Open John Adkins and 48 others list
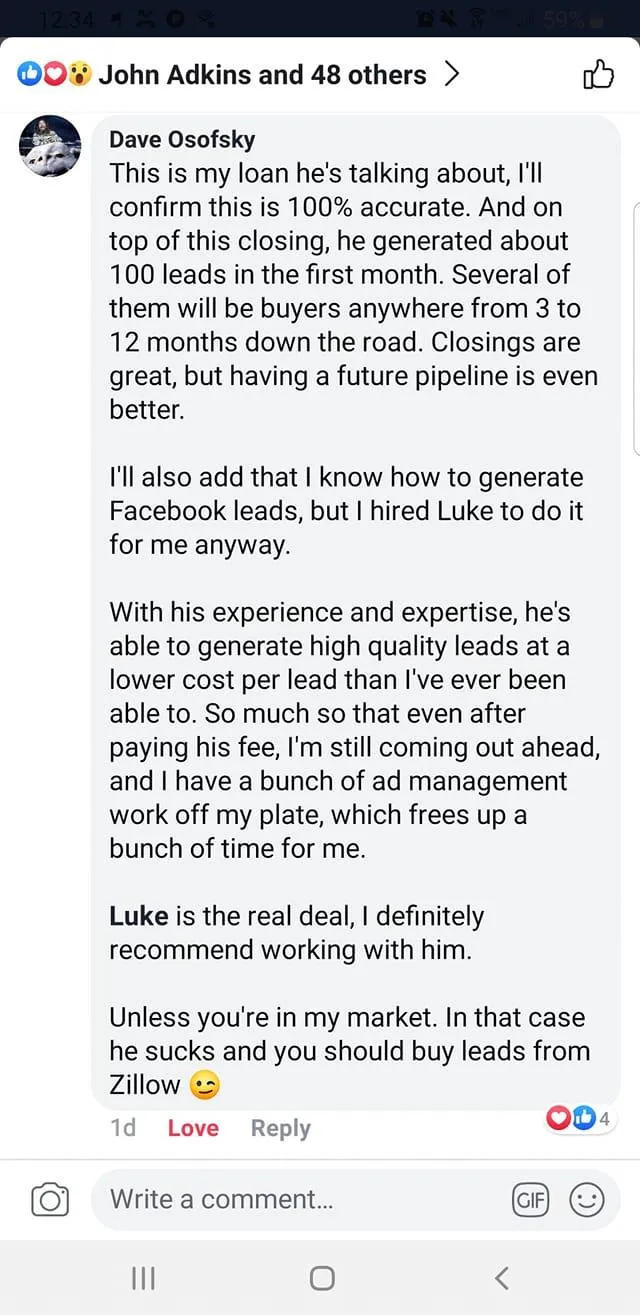This screenshot has width=640, height=1315. point(262,75)
